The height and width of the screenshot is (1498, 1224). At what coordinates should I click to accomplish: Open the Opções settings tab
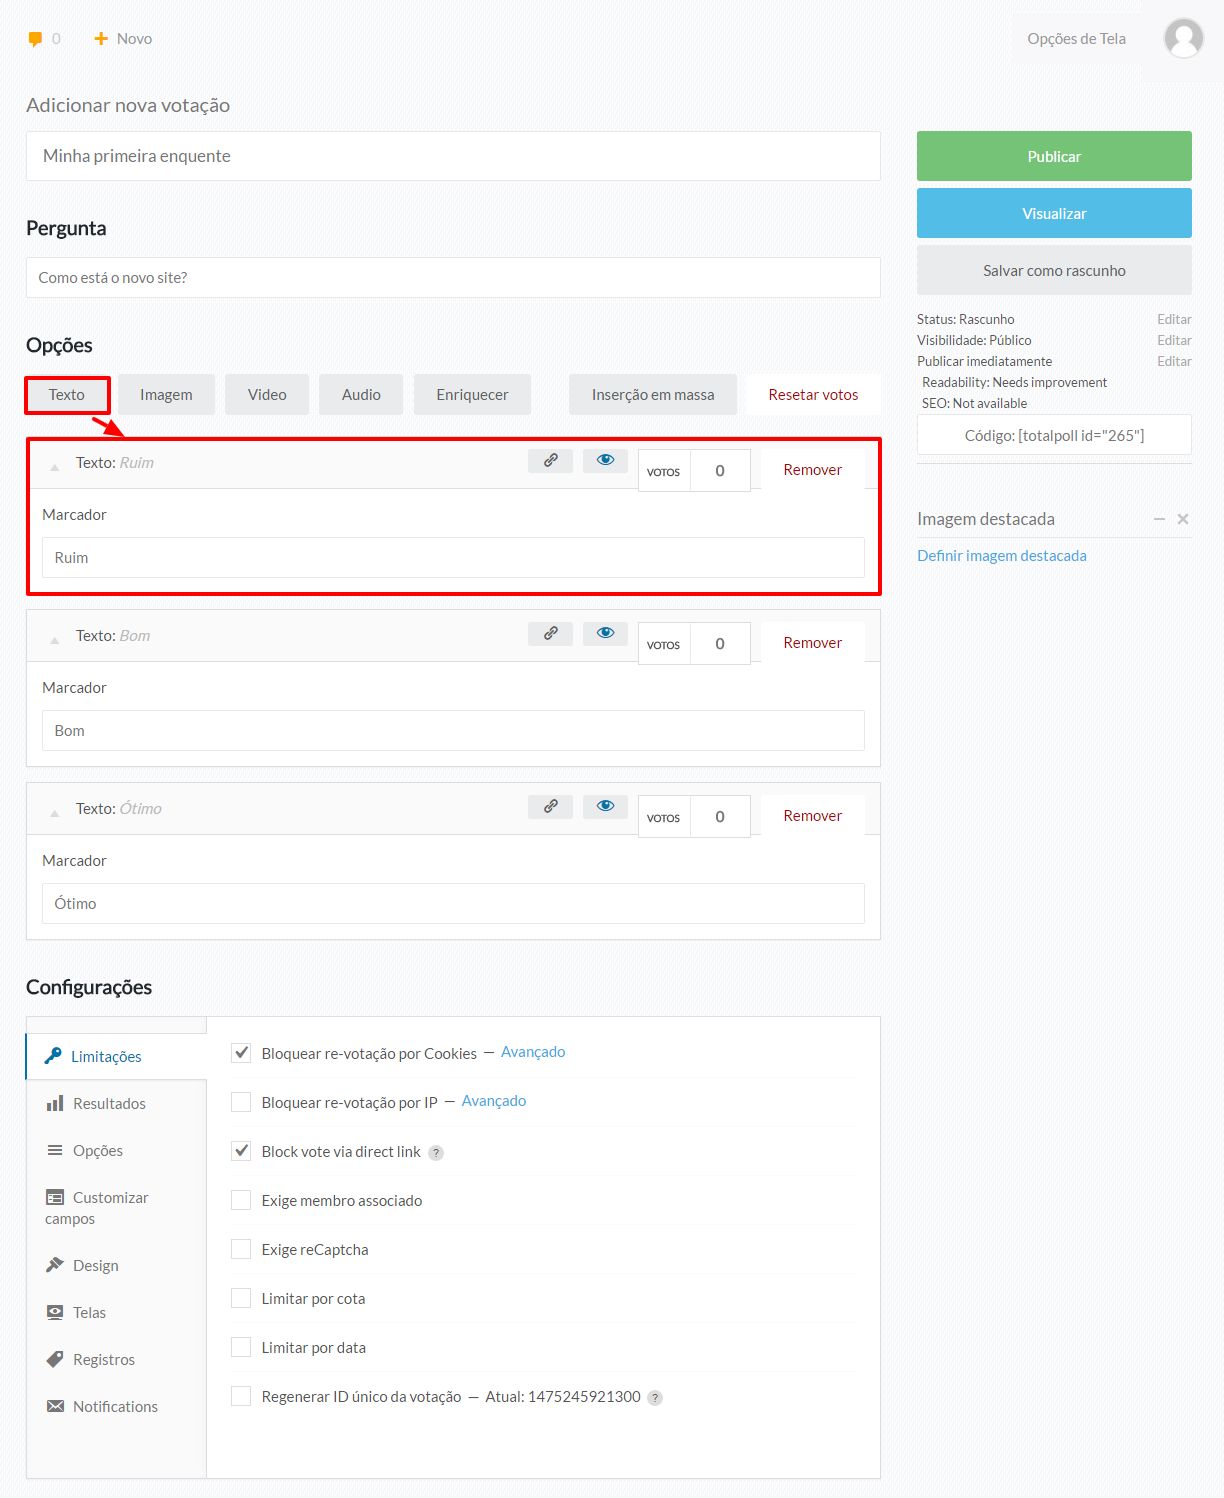coord(116,1150)
